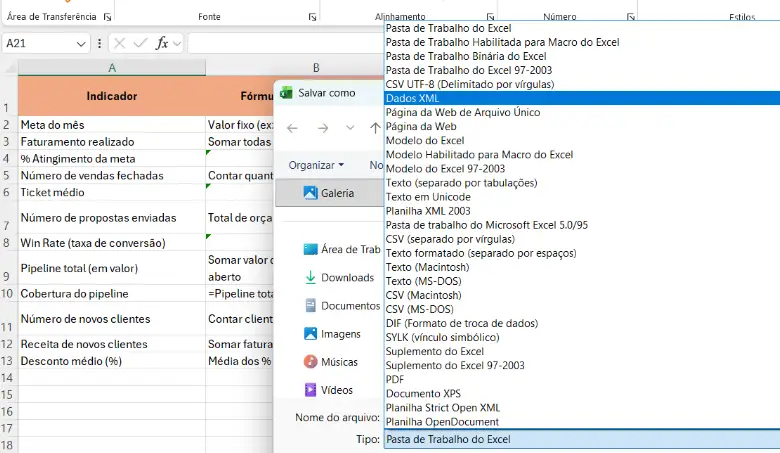Click the insert function fx icon

[x=162, y=43]
